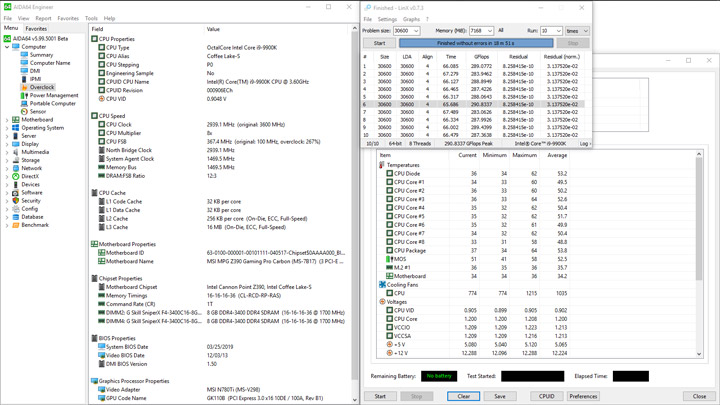The height and width of the screenshot is (405, 720).
Task: Click the Multimedia category icon
Action: pyautogui.click(x=16, y=152)
